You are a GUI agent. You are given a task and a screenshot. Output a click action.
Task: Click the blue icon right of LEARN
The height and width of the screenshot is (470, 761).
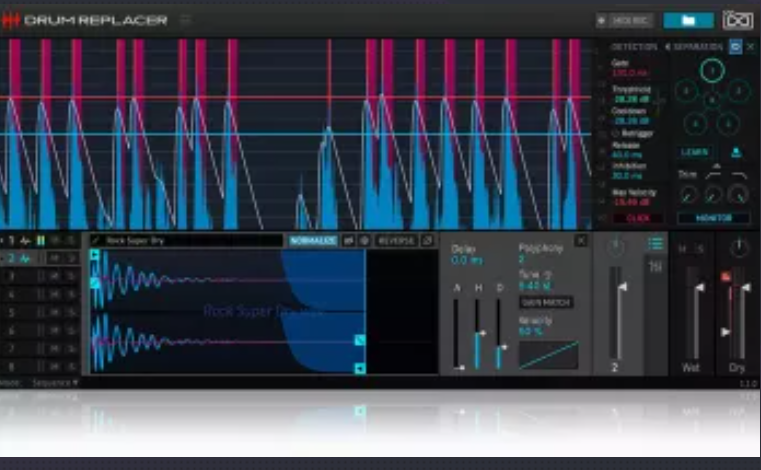coord(736,152)
